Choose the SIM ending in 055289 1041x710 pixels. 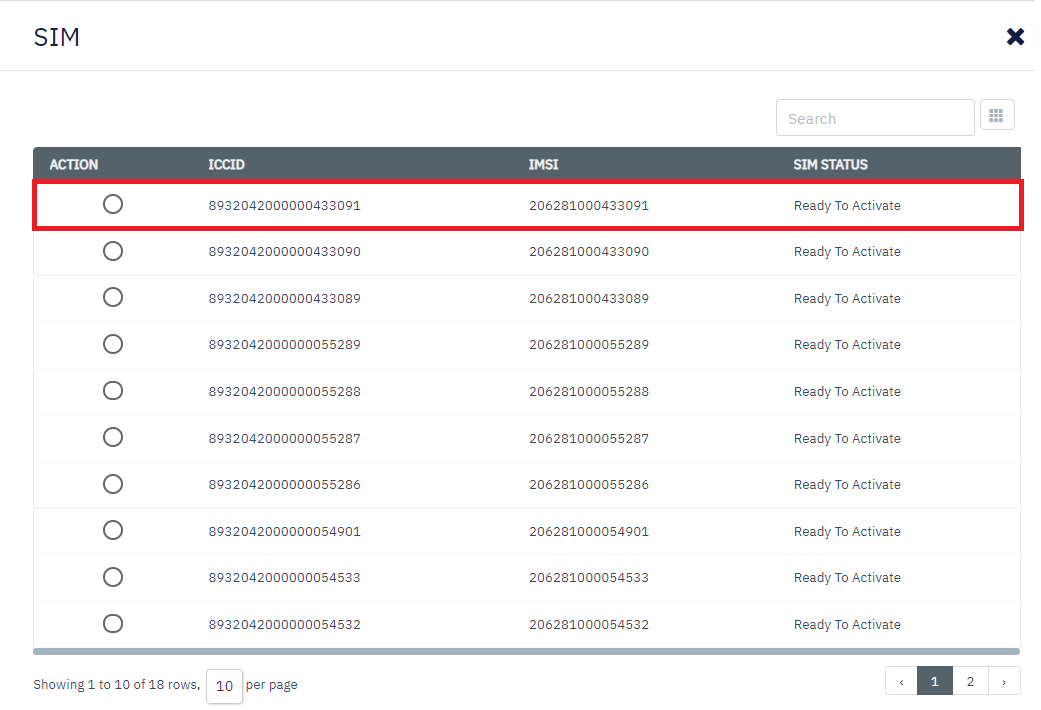pos(113,344)
